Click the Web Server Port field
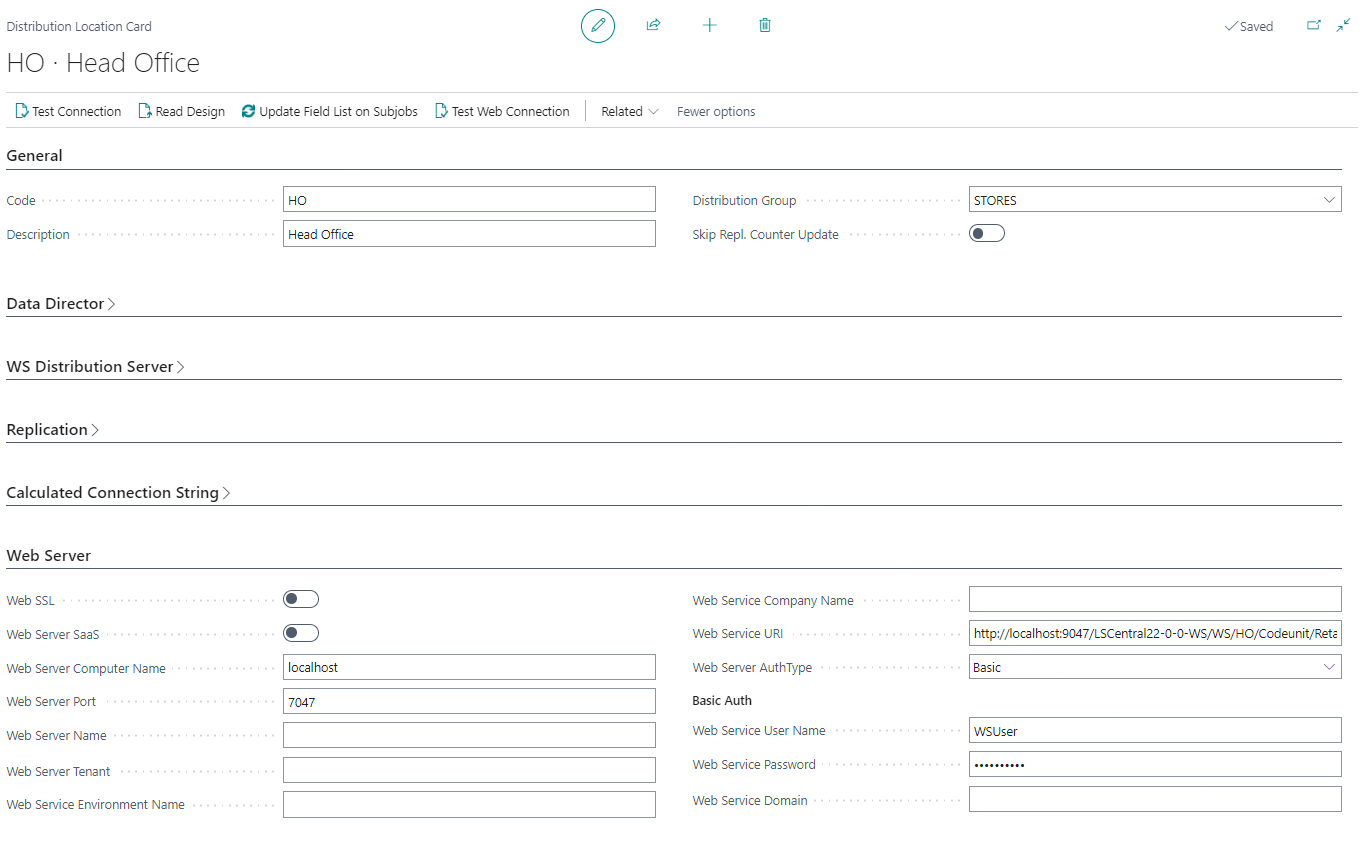The width and height of the screenshot is (1366, 843). point(469,702)
